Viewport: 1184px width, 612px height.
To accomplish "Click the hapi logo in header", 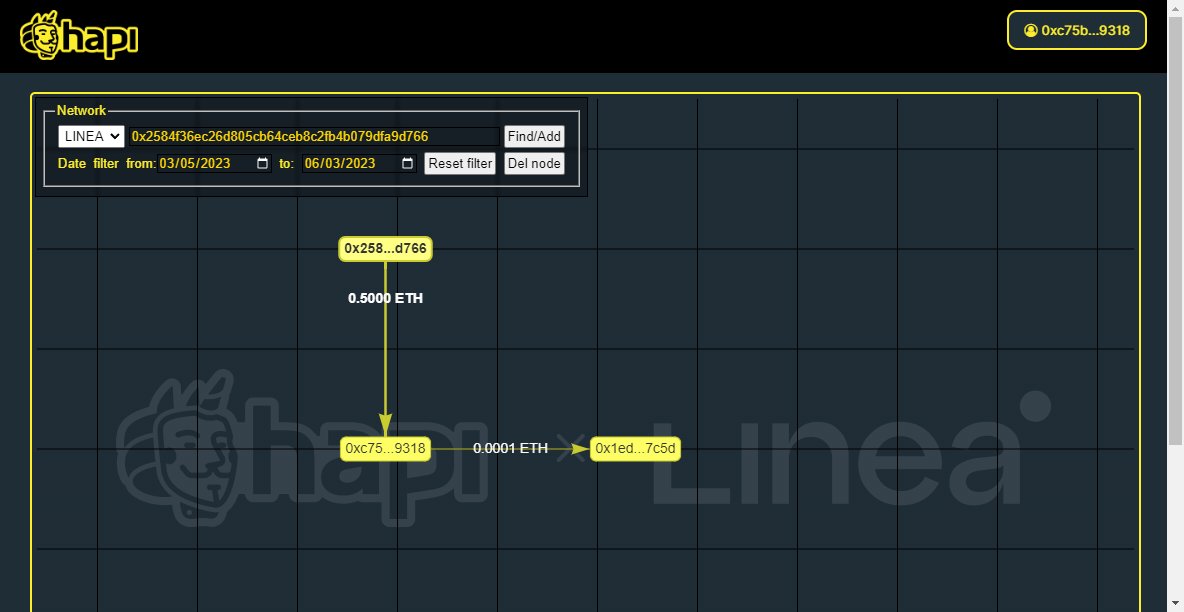I will pyautogui.click(x=79, y=36).
